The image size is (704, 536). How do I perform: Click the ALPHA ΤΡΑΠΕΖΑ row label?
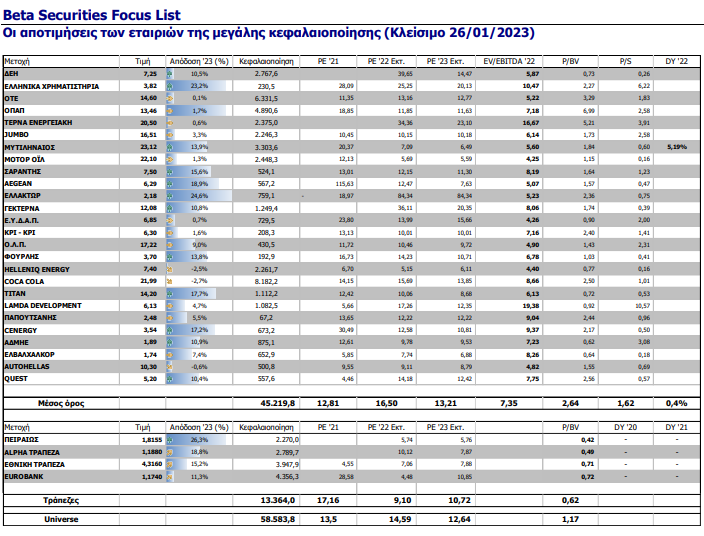36,451
